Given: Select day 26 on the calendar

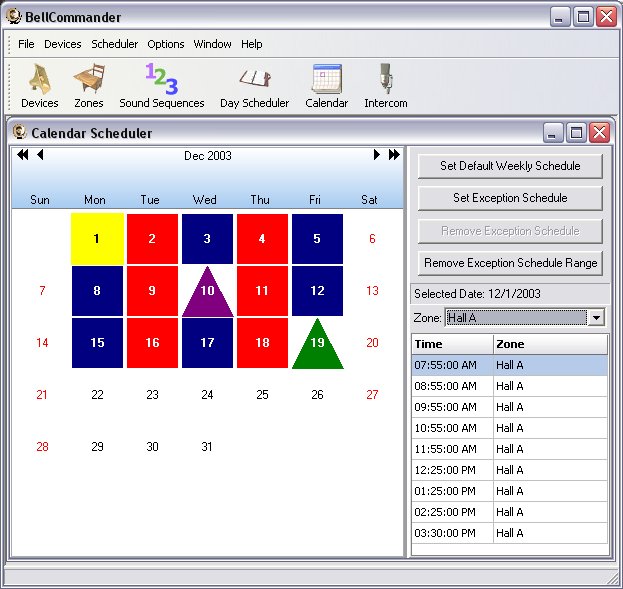Looking at the screenshot, I should tap(317, 395).
